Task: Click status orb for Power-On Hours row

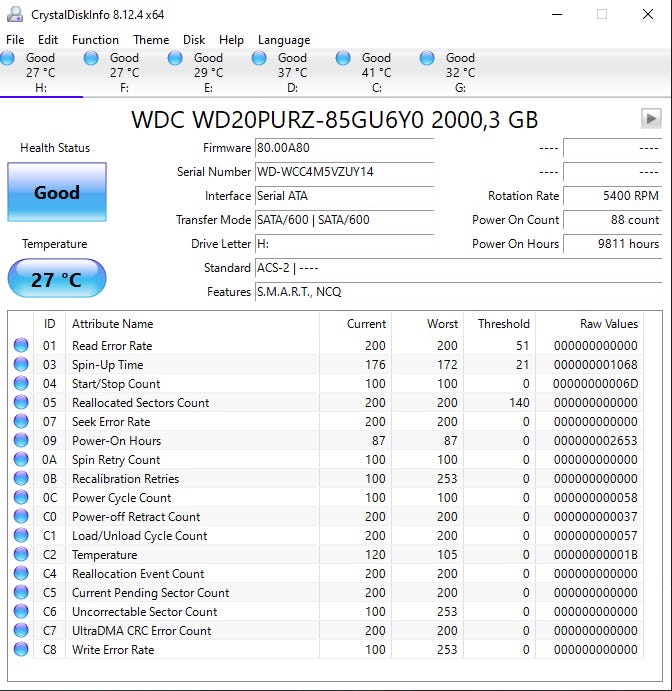Action: (21, 440)
